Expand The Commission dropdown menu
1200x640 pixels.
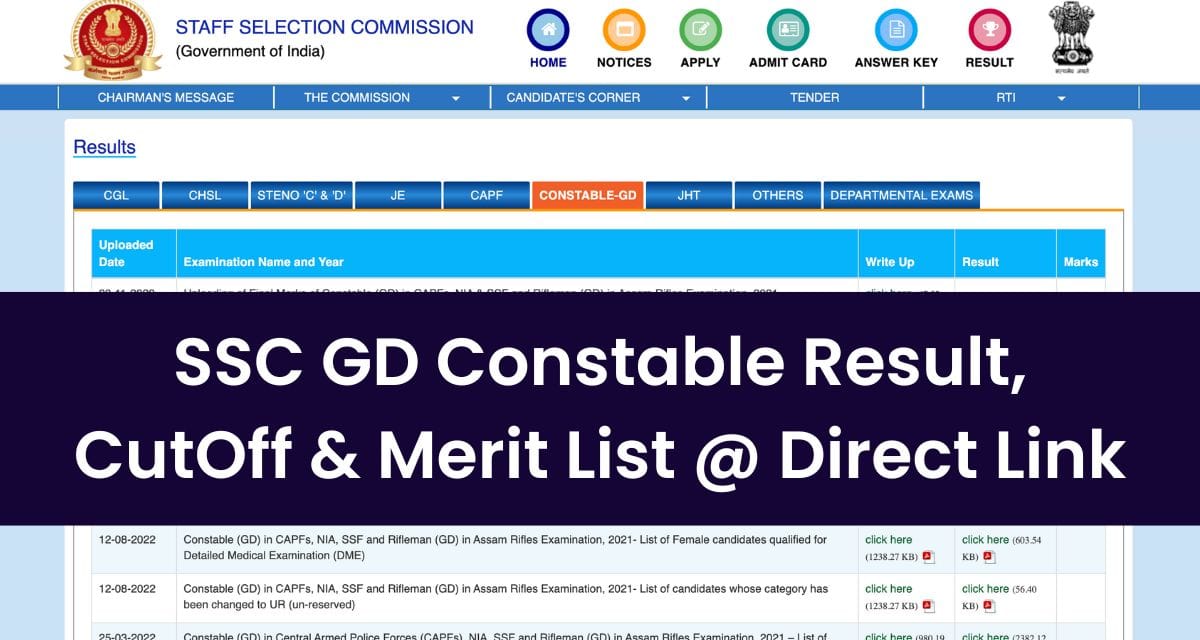456,98
